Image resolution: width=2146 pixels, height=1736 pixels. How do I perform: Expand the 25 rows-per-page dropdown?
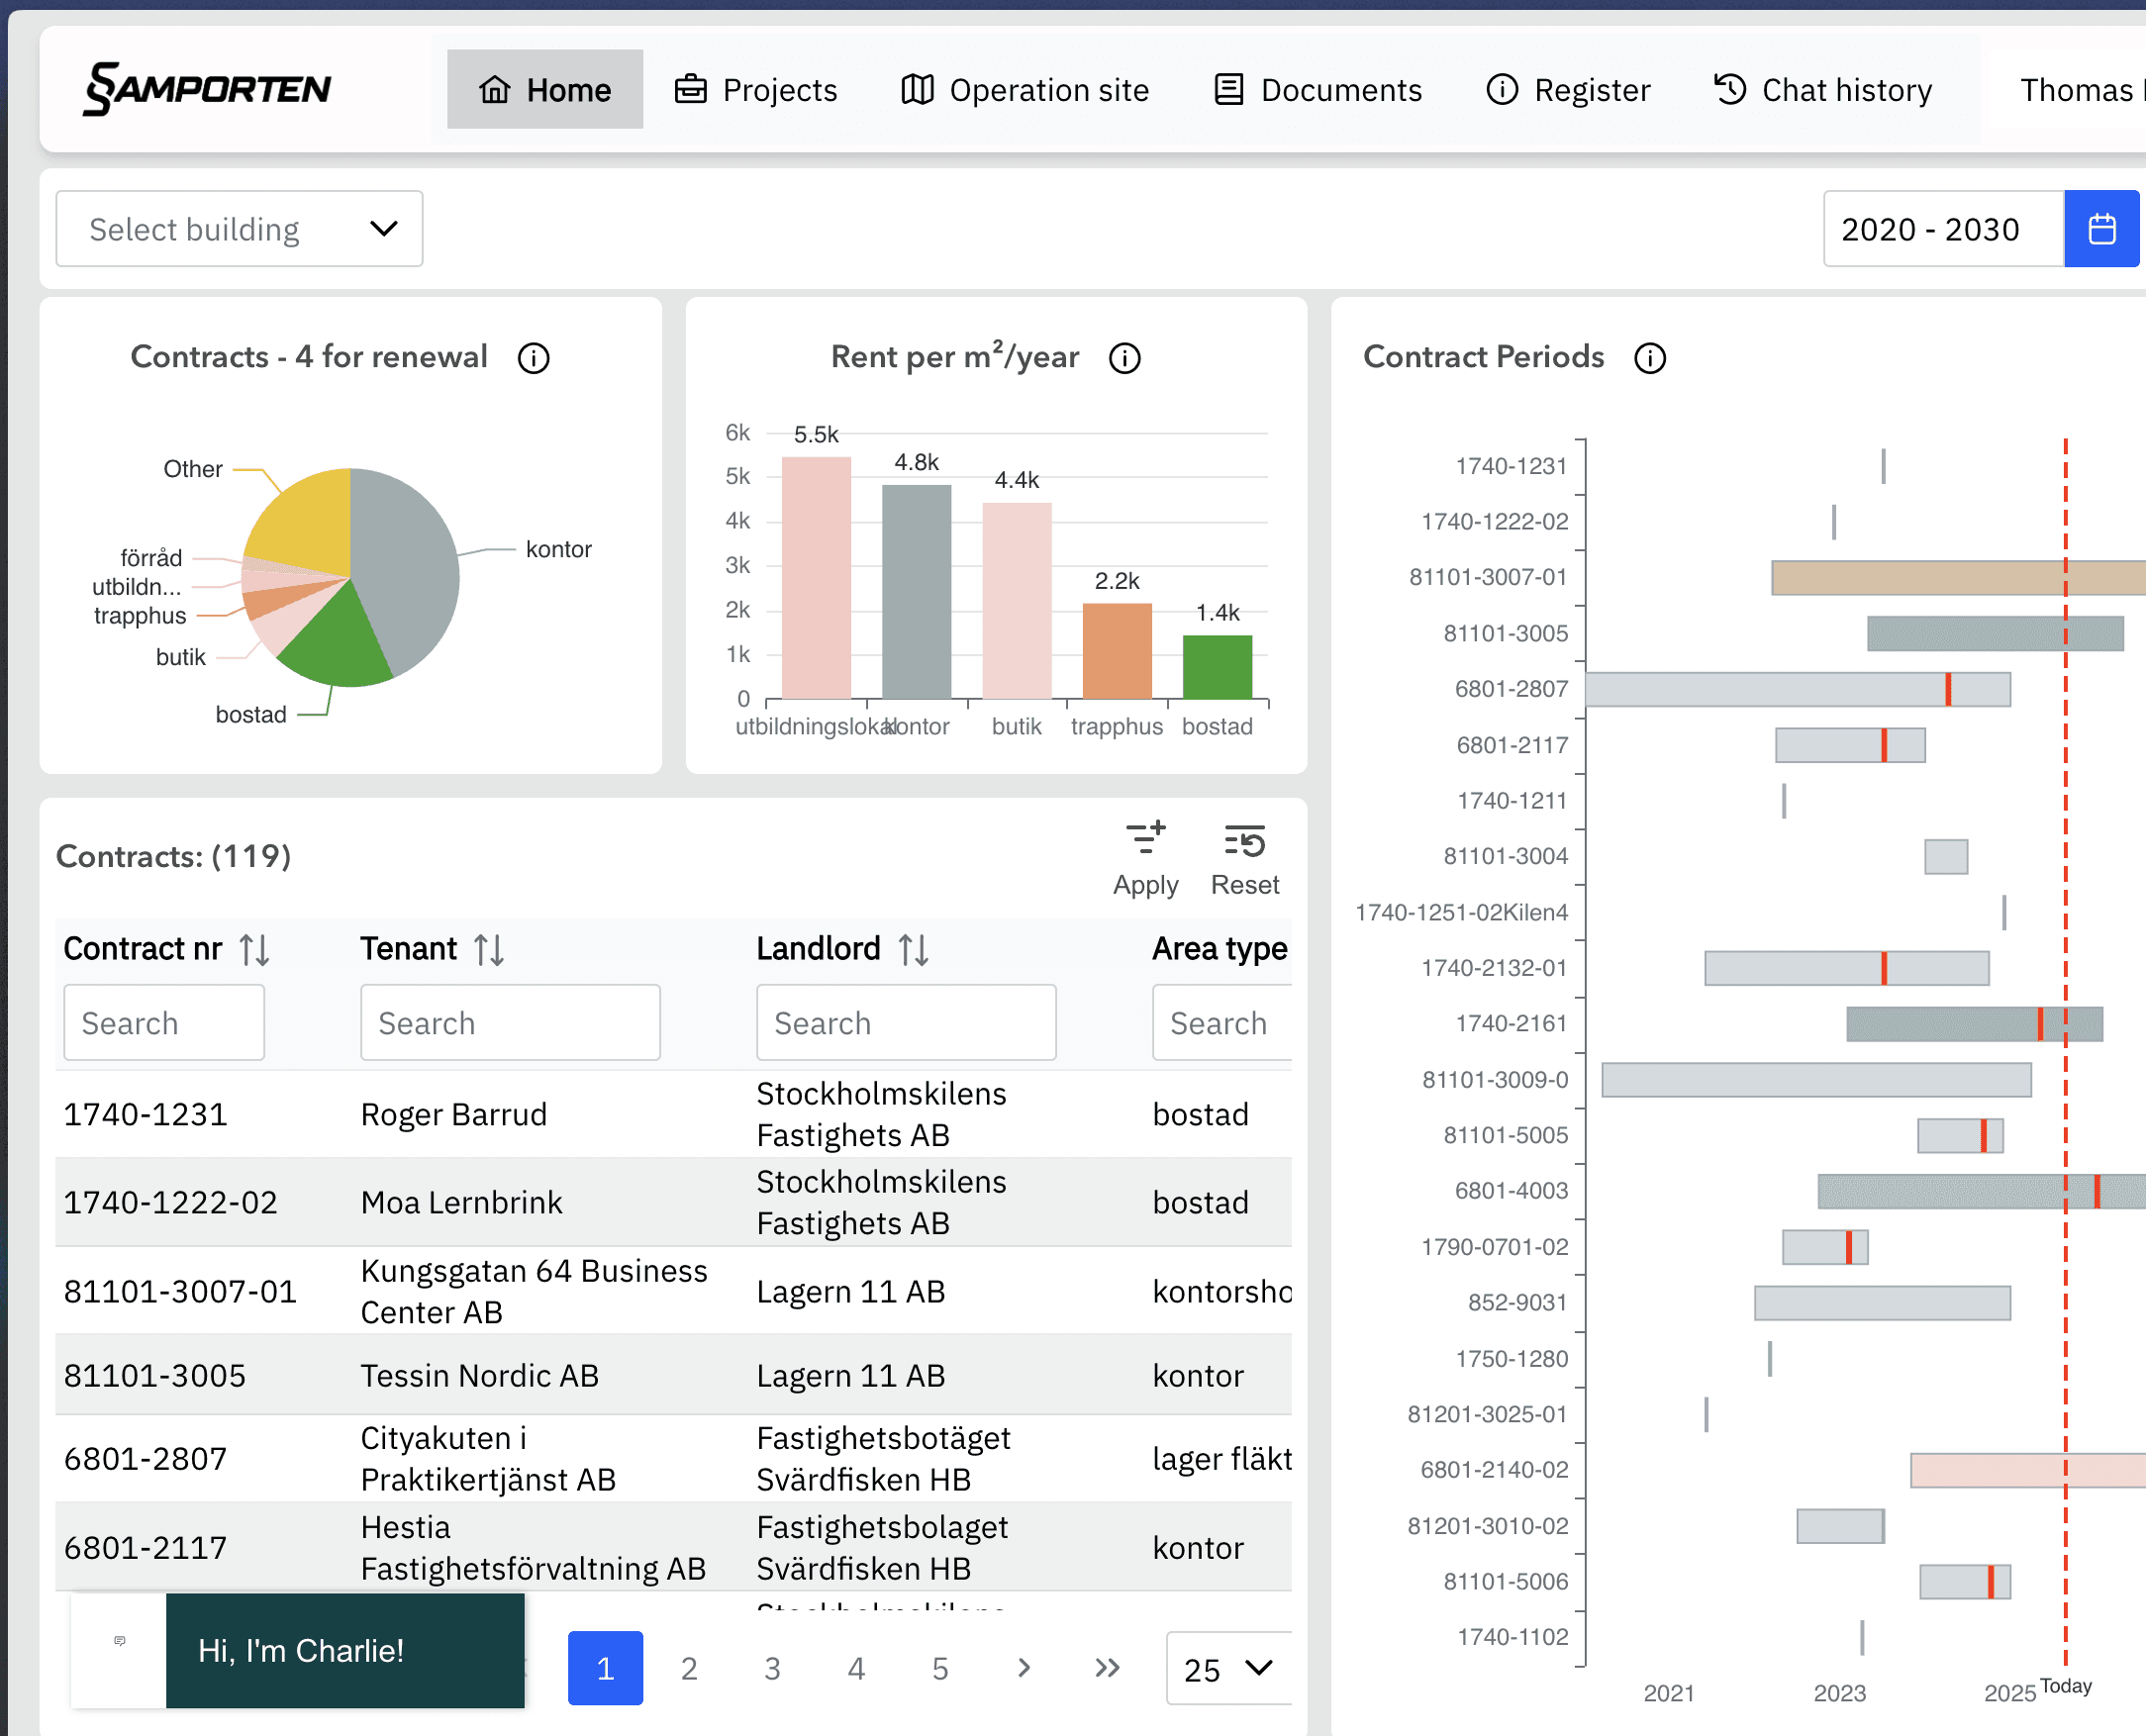tap(1228, 1668)
